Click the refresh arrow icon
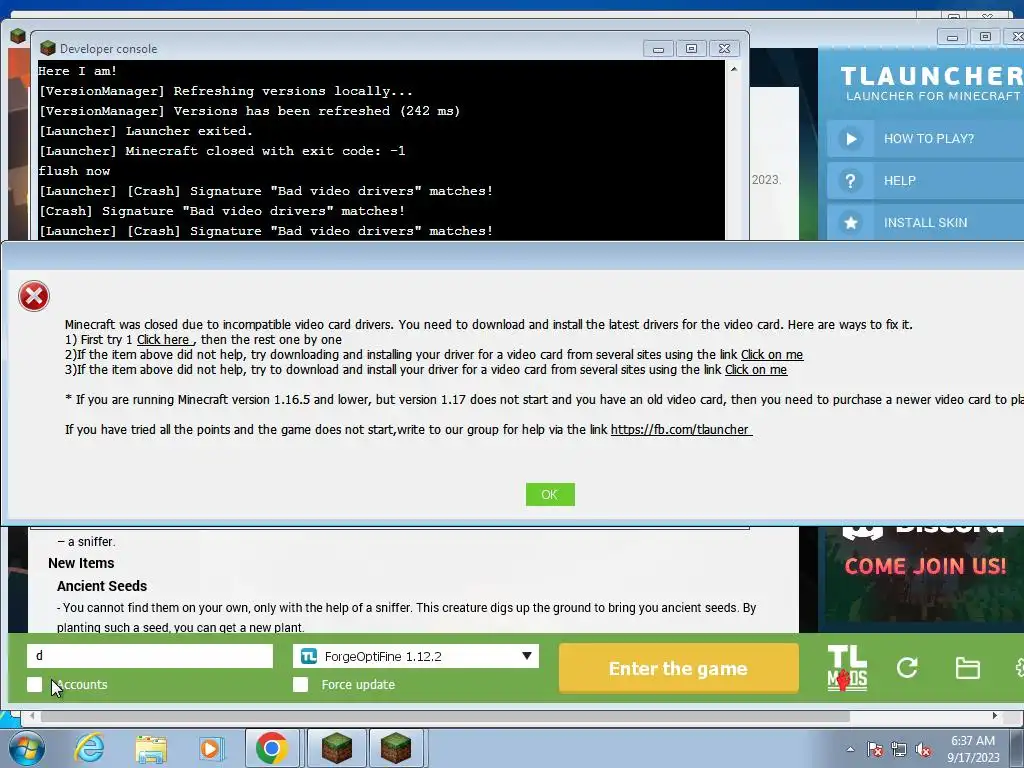The width and height of the screenshot is (1024, 768). (907, 667)
